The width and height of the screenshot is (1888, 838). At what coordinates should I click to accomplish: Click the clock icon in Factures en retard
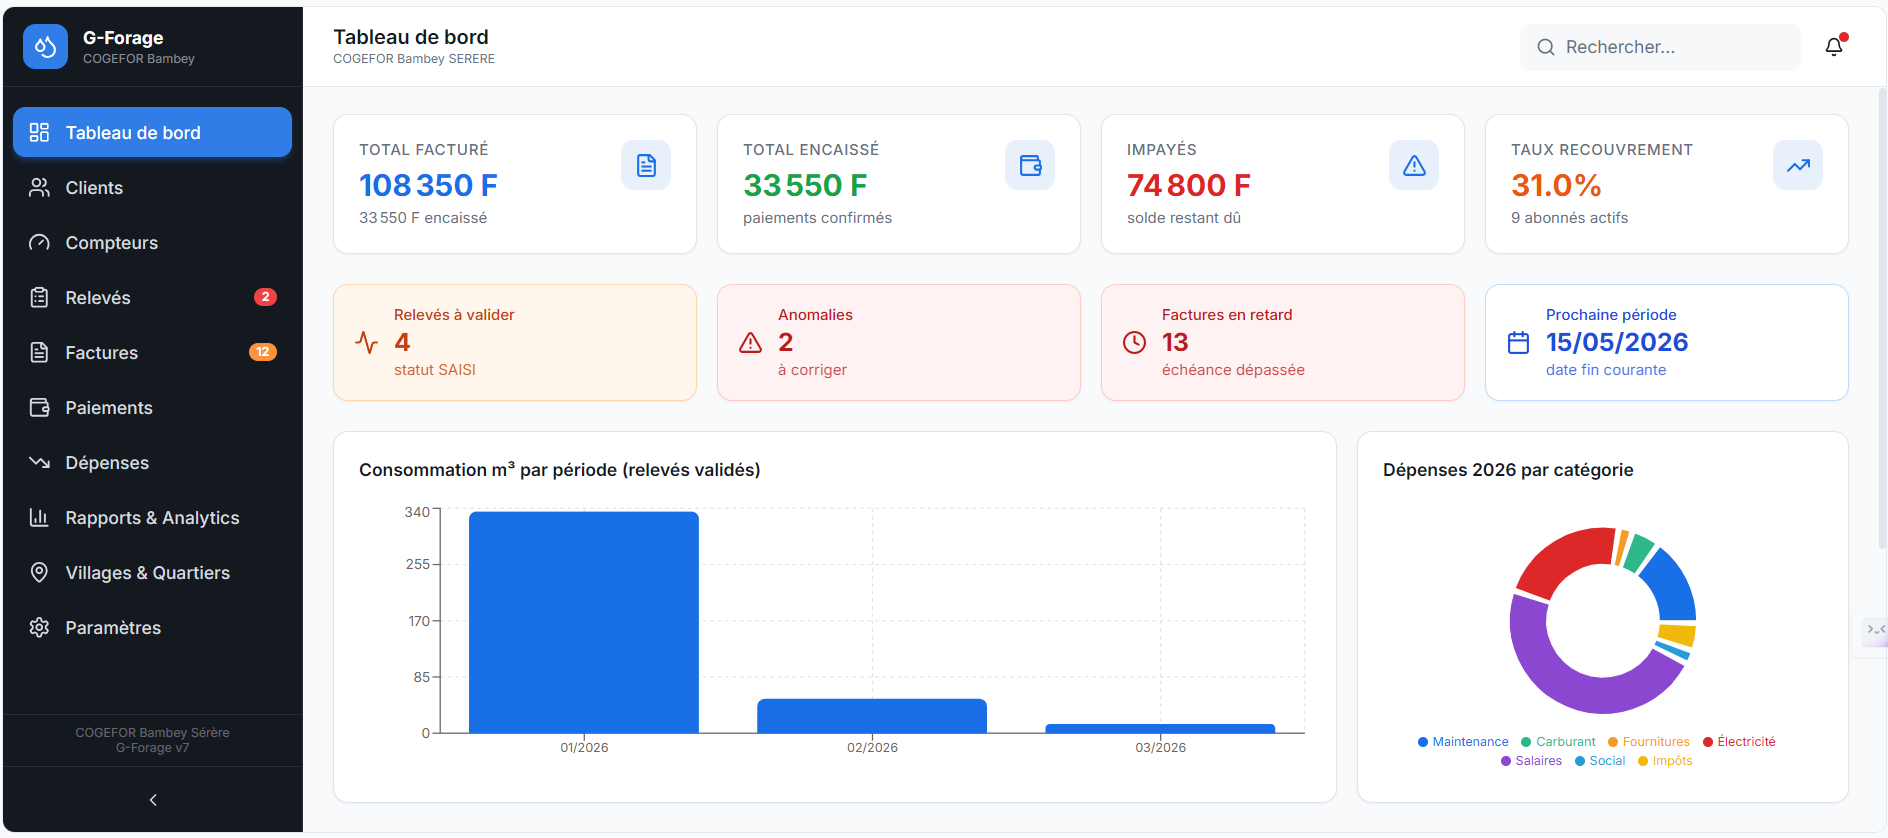coord(1134,343)
